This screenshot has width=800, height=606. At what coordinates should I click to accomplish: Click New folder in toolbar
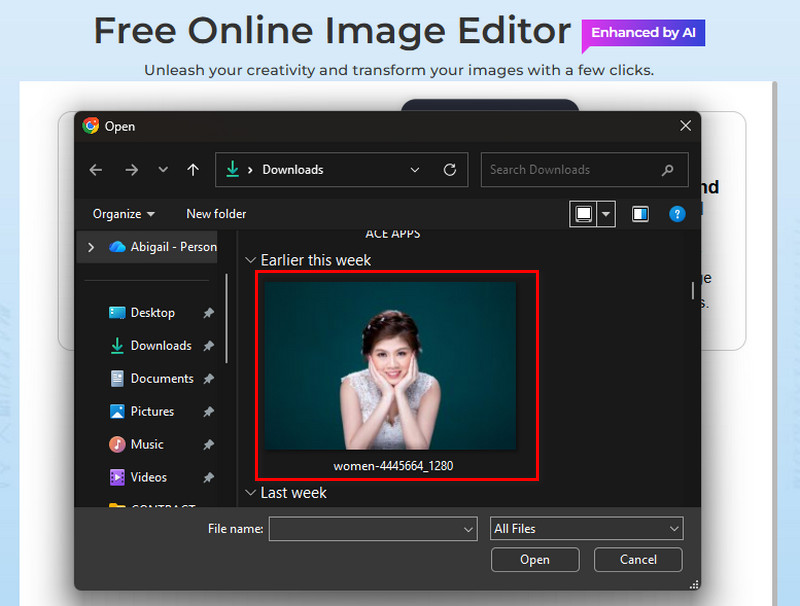pos(216,213)
